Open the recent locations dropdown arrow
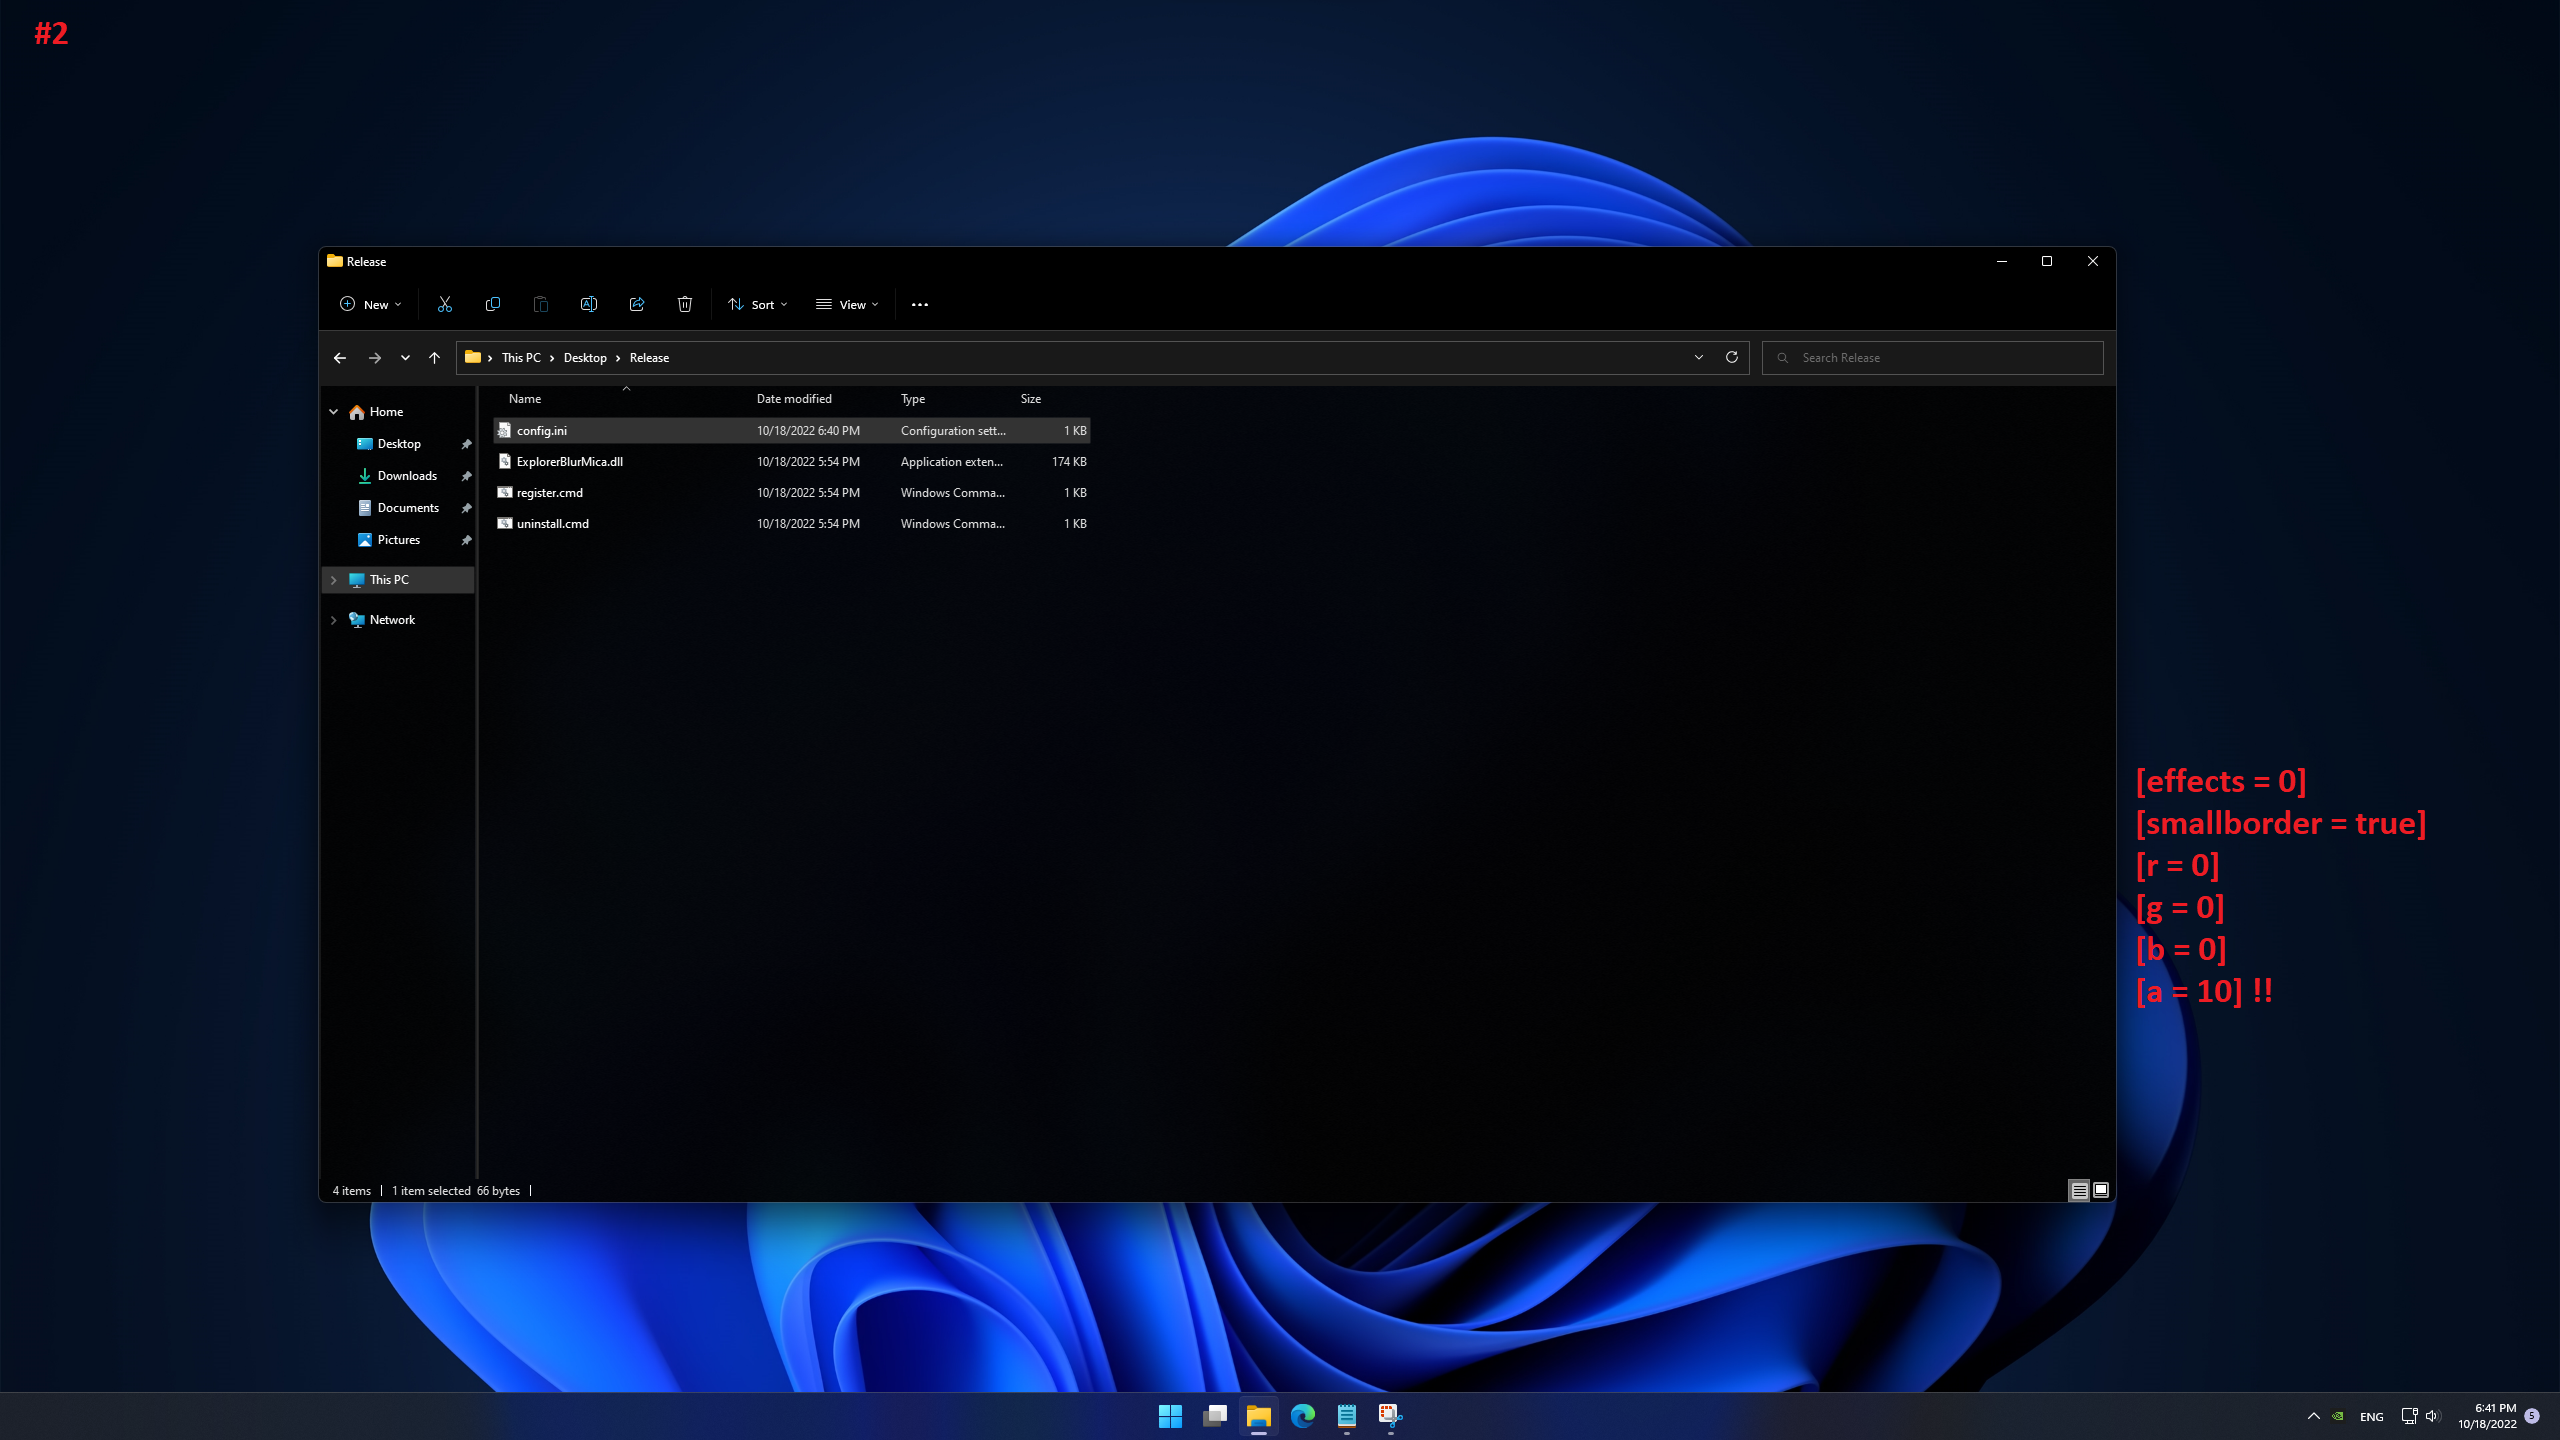2560x1440 pixels. (405, 358)
